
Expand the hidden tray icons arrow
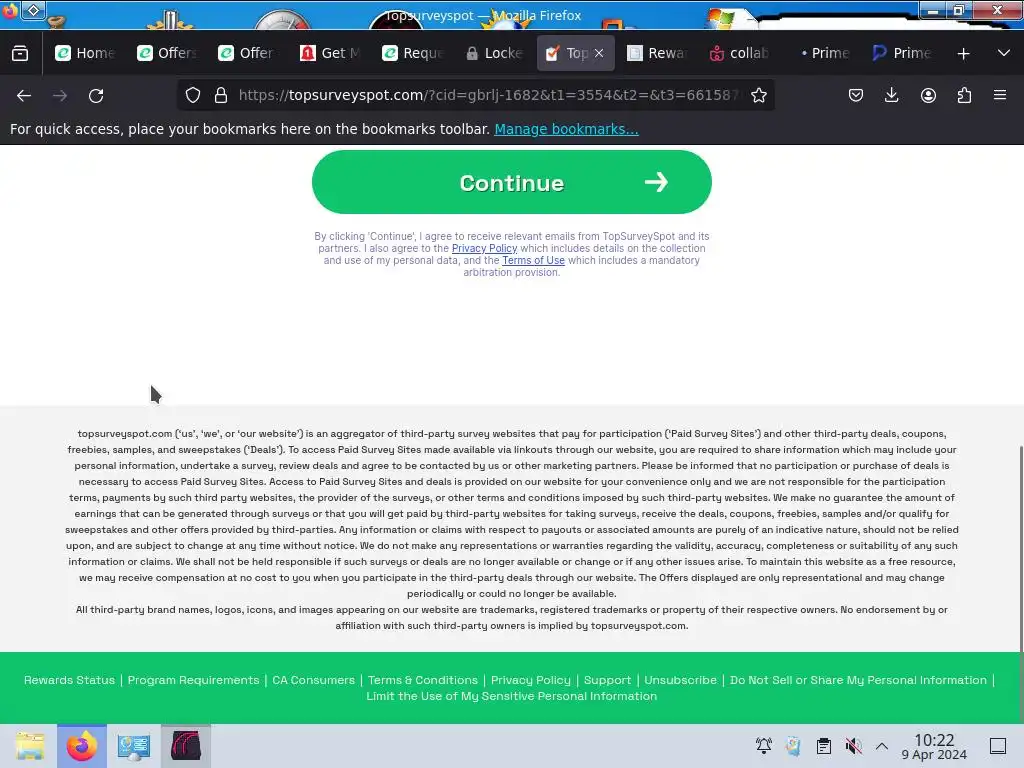(882, 746)
